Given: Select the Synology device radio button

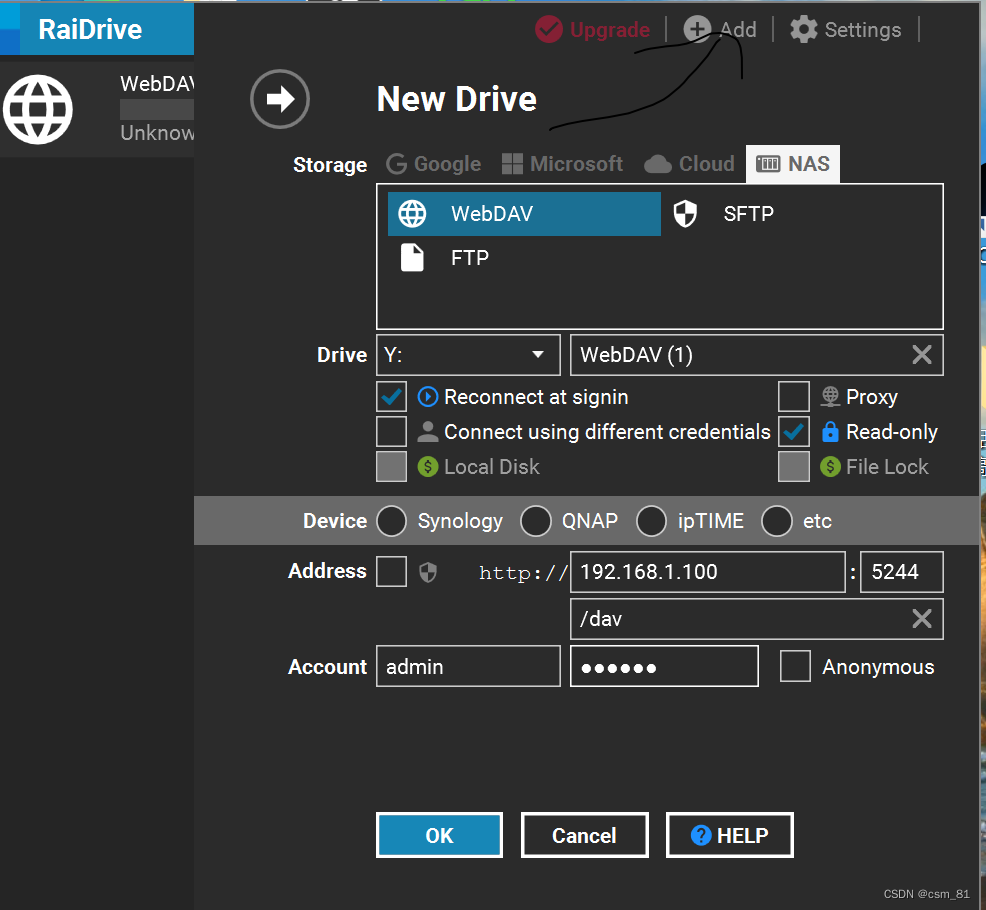Looking at the screenshot, I should (x=392, y=521).
